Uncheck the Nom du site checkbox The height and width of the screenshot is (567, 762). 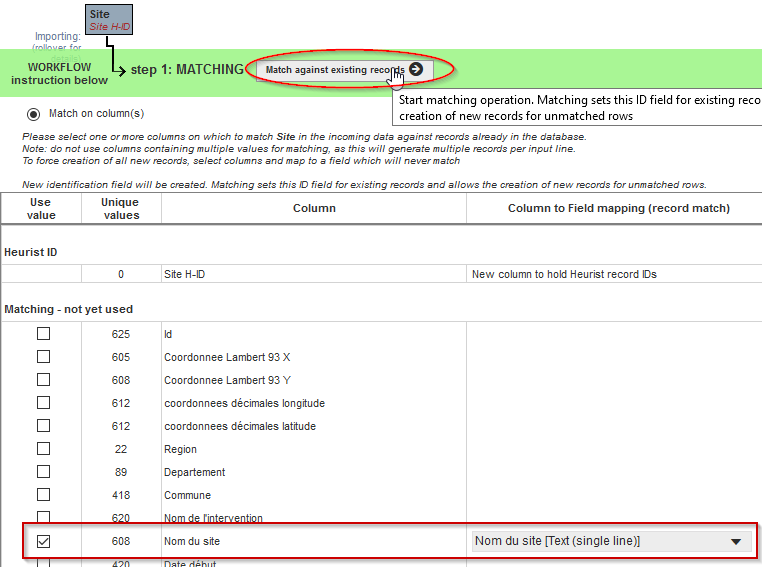click(x=43, y=541)
